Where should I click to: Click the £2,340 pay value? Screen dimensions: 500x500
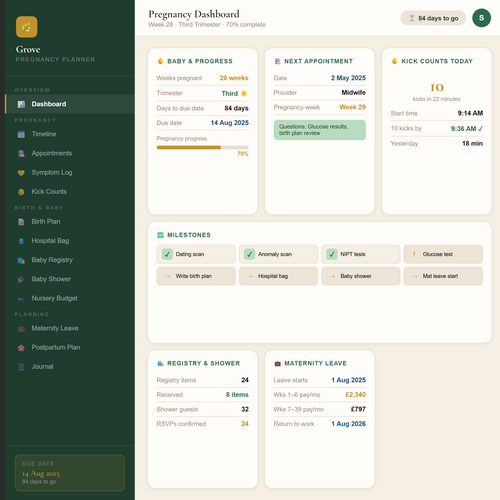click(x=356, y=395)
